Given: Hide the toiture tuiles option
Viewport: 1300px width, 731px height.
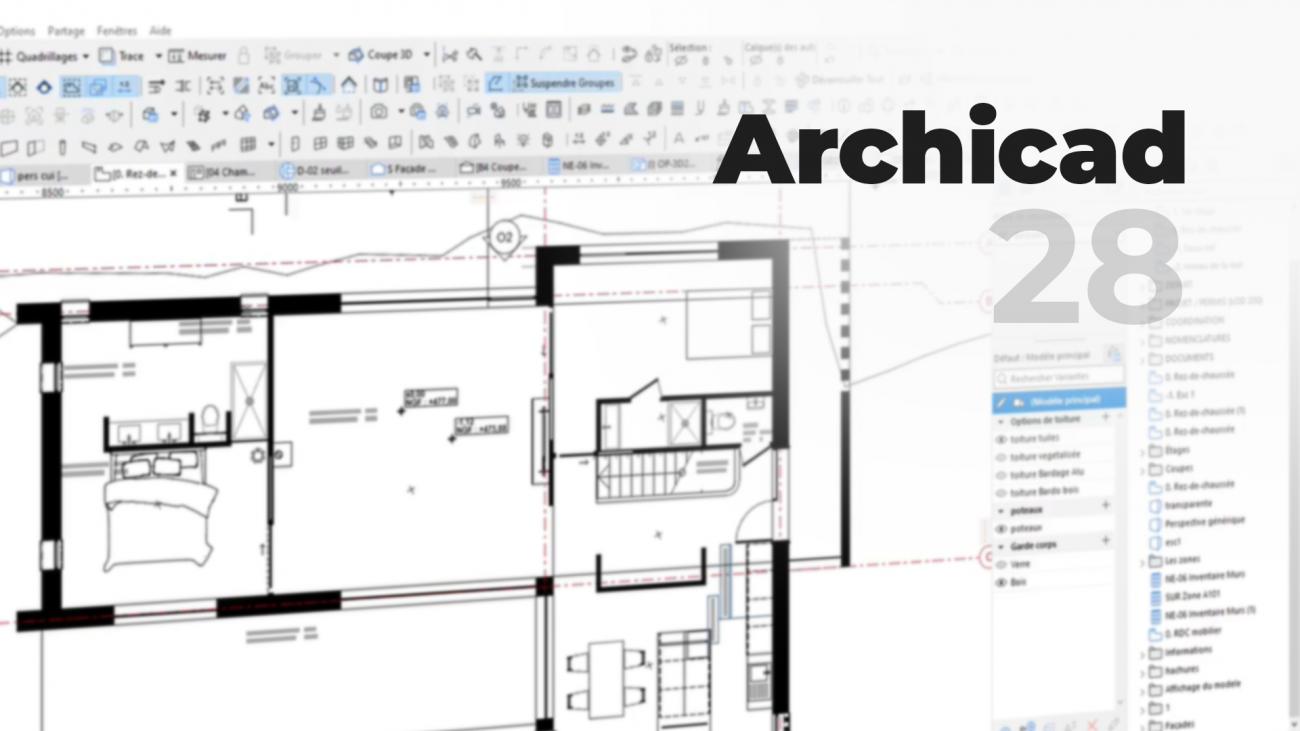Looking at the screenshot, I should (1000, 437).
